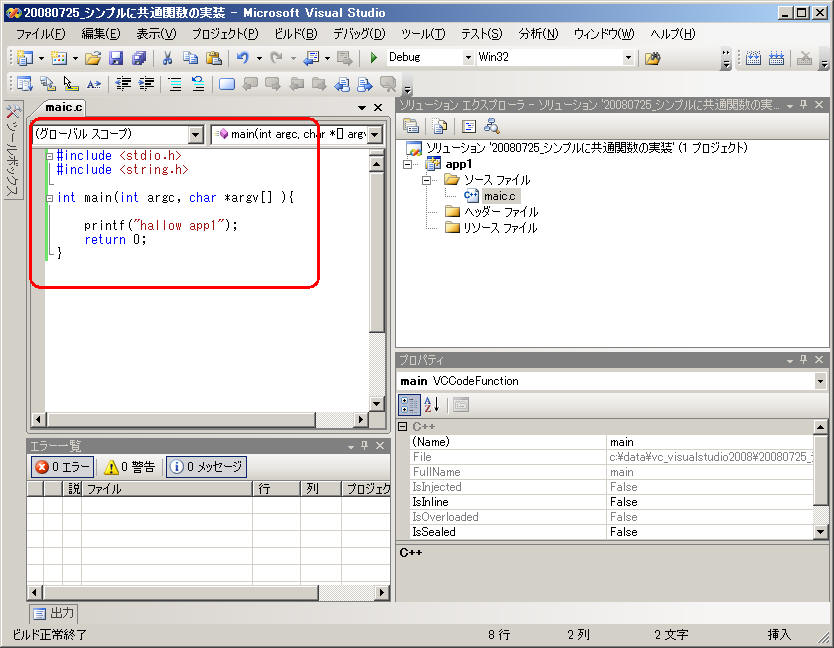Toggle the 0 警告 warnings filter

pos(131,467)
